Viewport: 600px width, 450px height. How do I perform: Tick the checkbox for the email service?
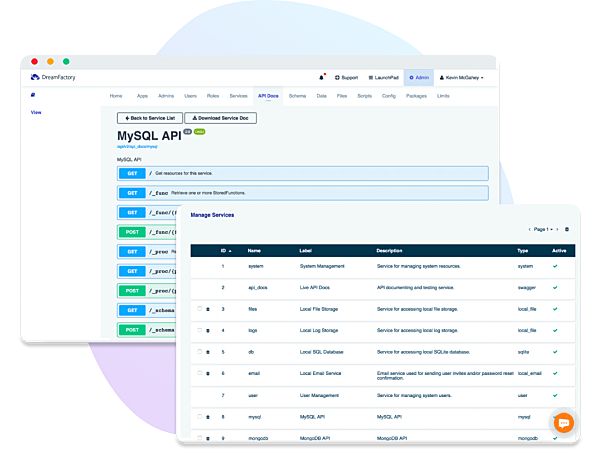point(199,373)
